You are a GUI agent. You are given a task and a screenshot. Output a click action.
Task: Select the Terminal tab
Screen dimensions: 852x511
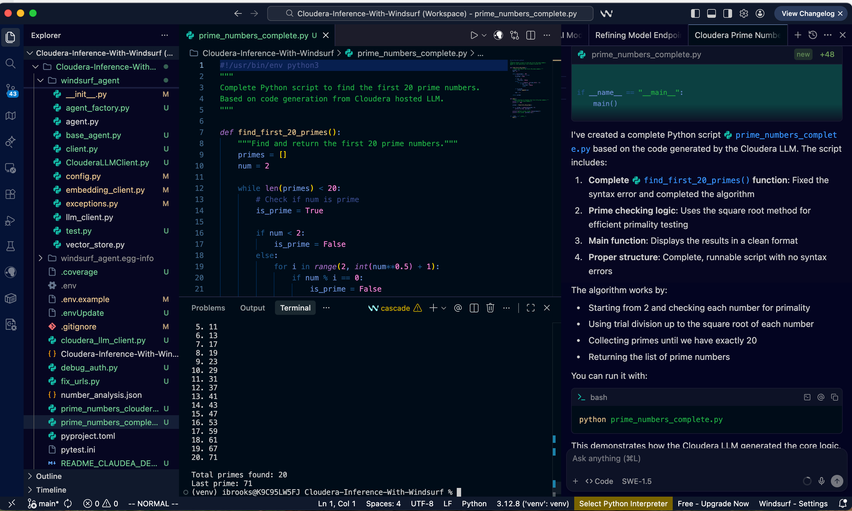click(x=295, y=308)
